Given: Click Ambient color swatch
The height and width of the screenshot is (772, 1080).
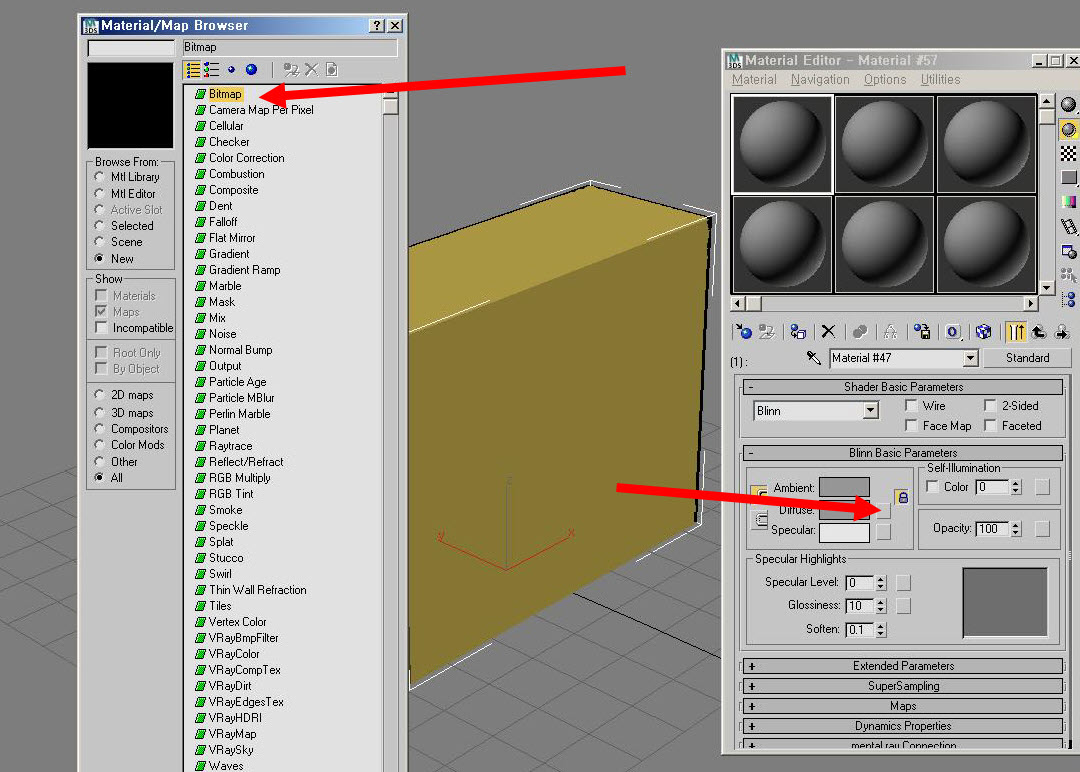Looking at the screenshot, I should 844,488.
